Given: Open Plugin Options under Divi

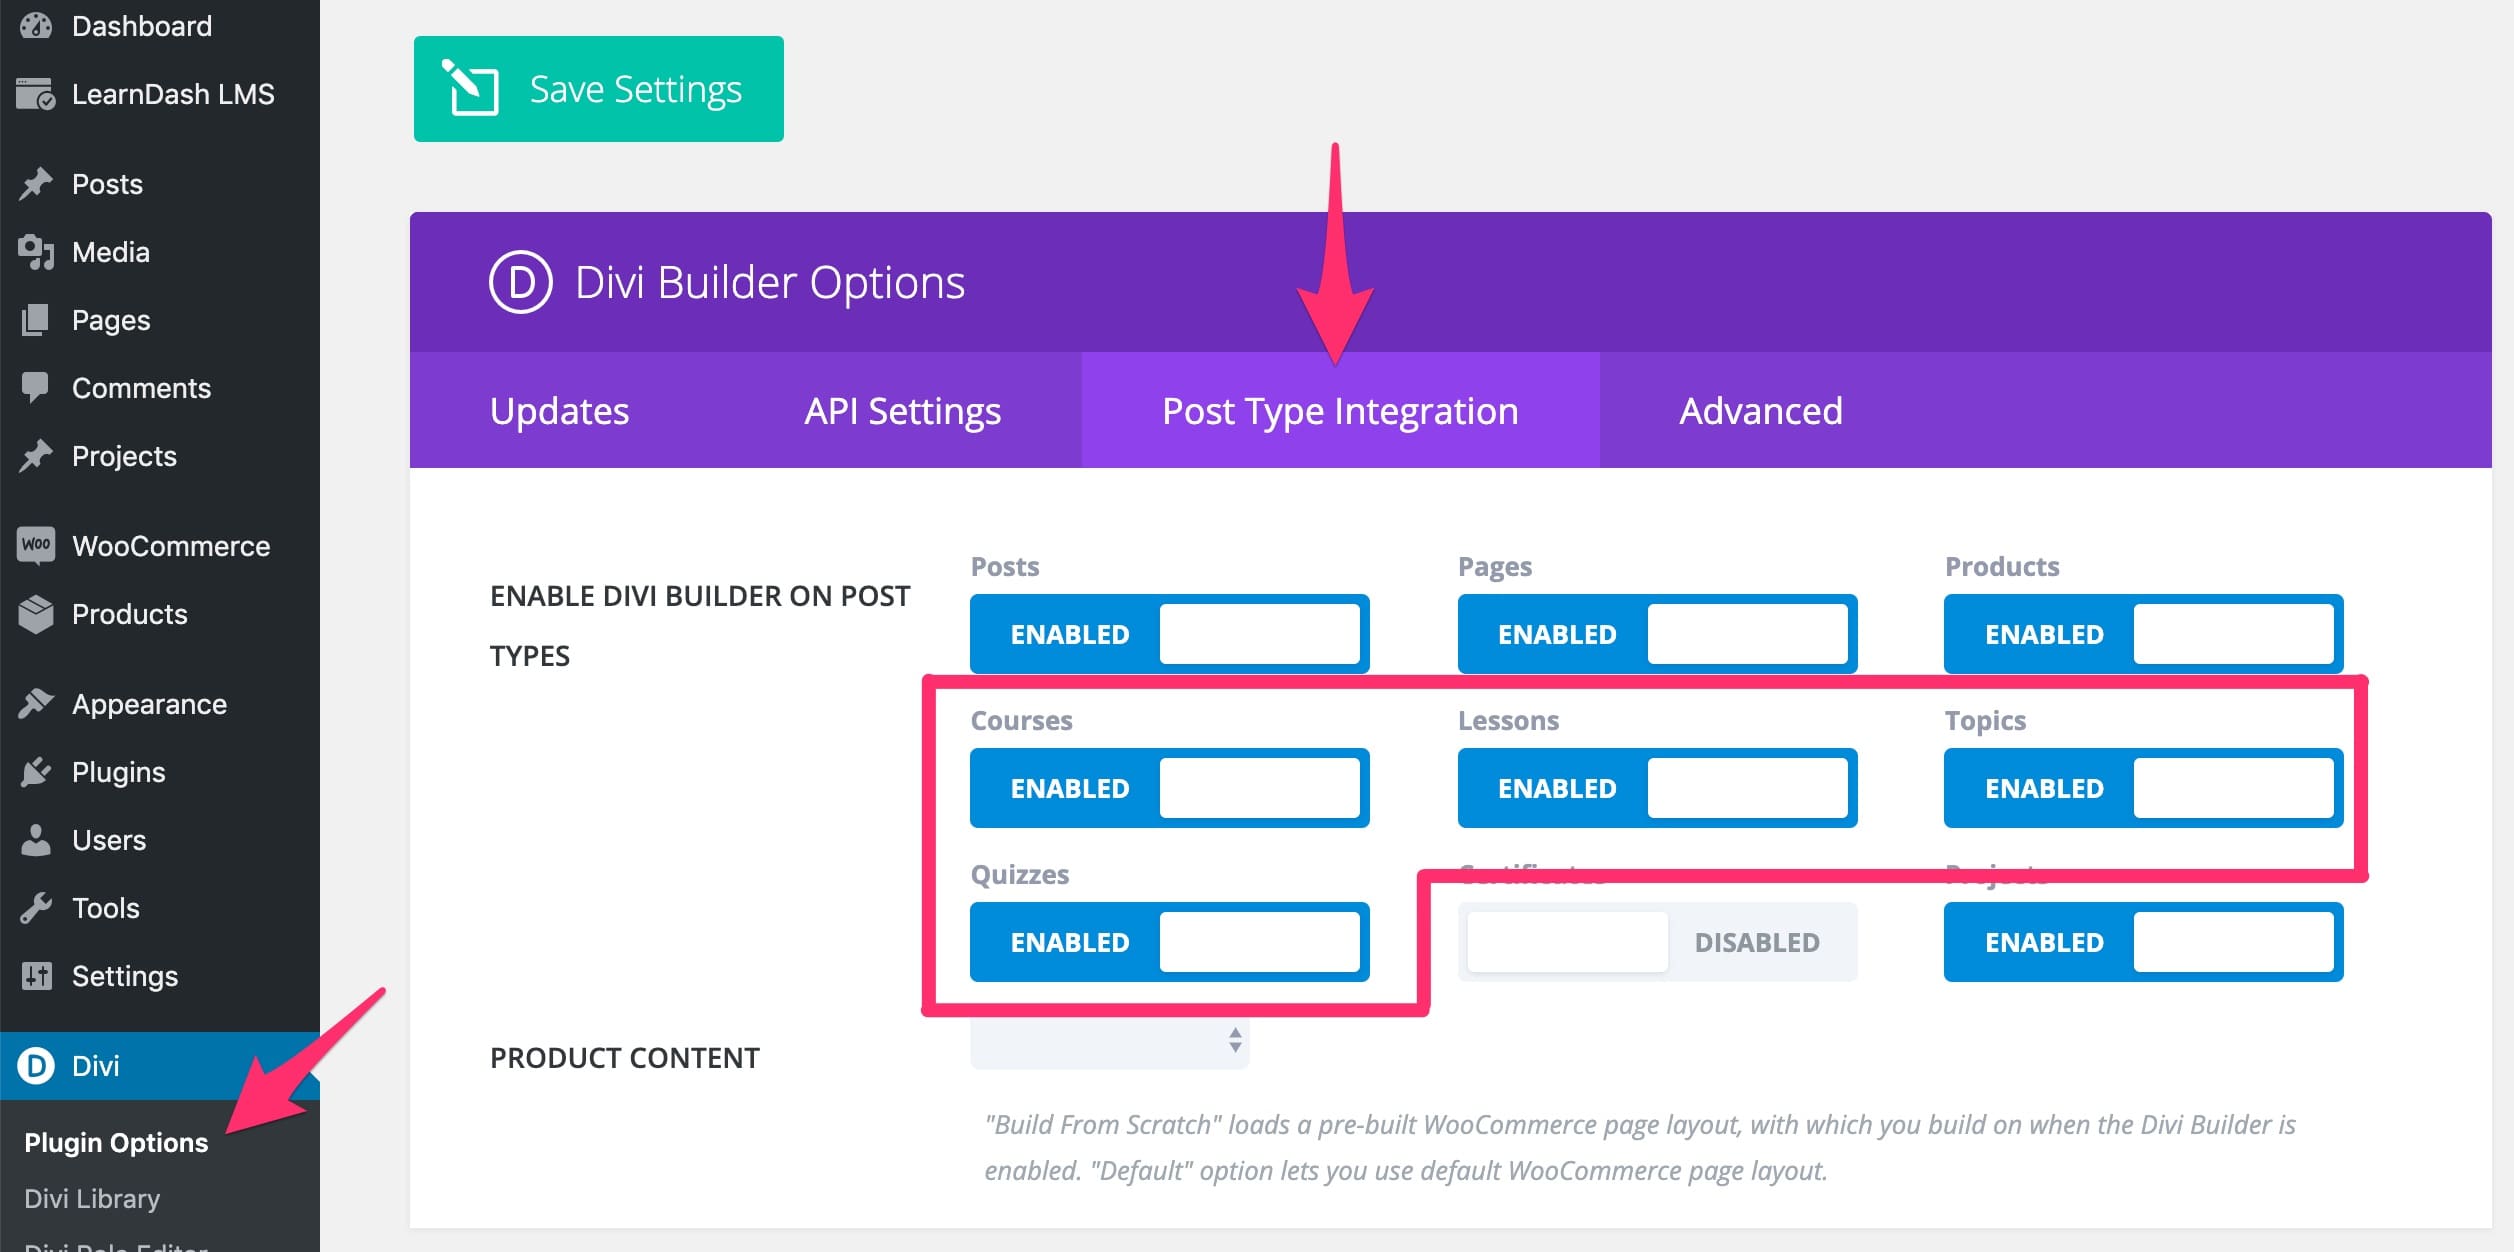Looking at the screenshot, I should (116, 1142).
